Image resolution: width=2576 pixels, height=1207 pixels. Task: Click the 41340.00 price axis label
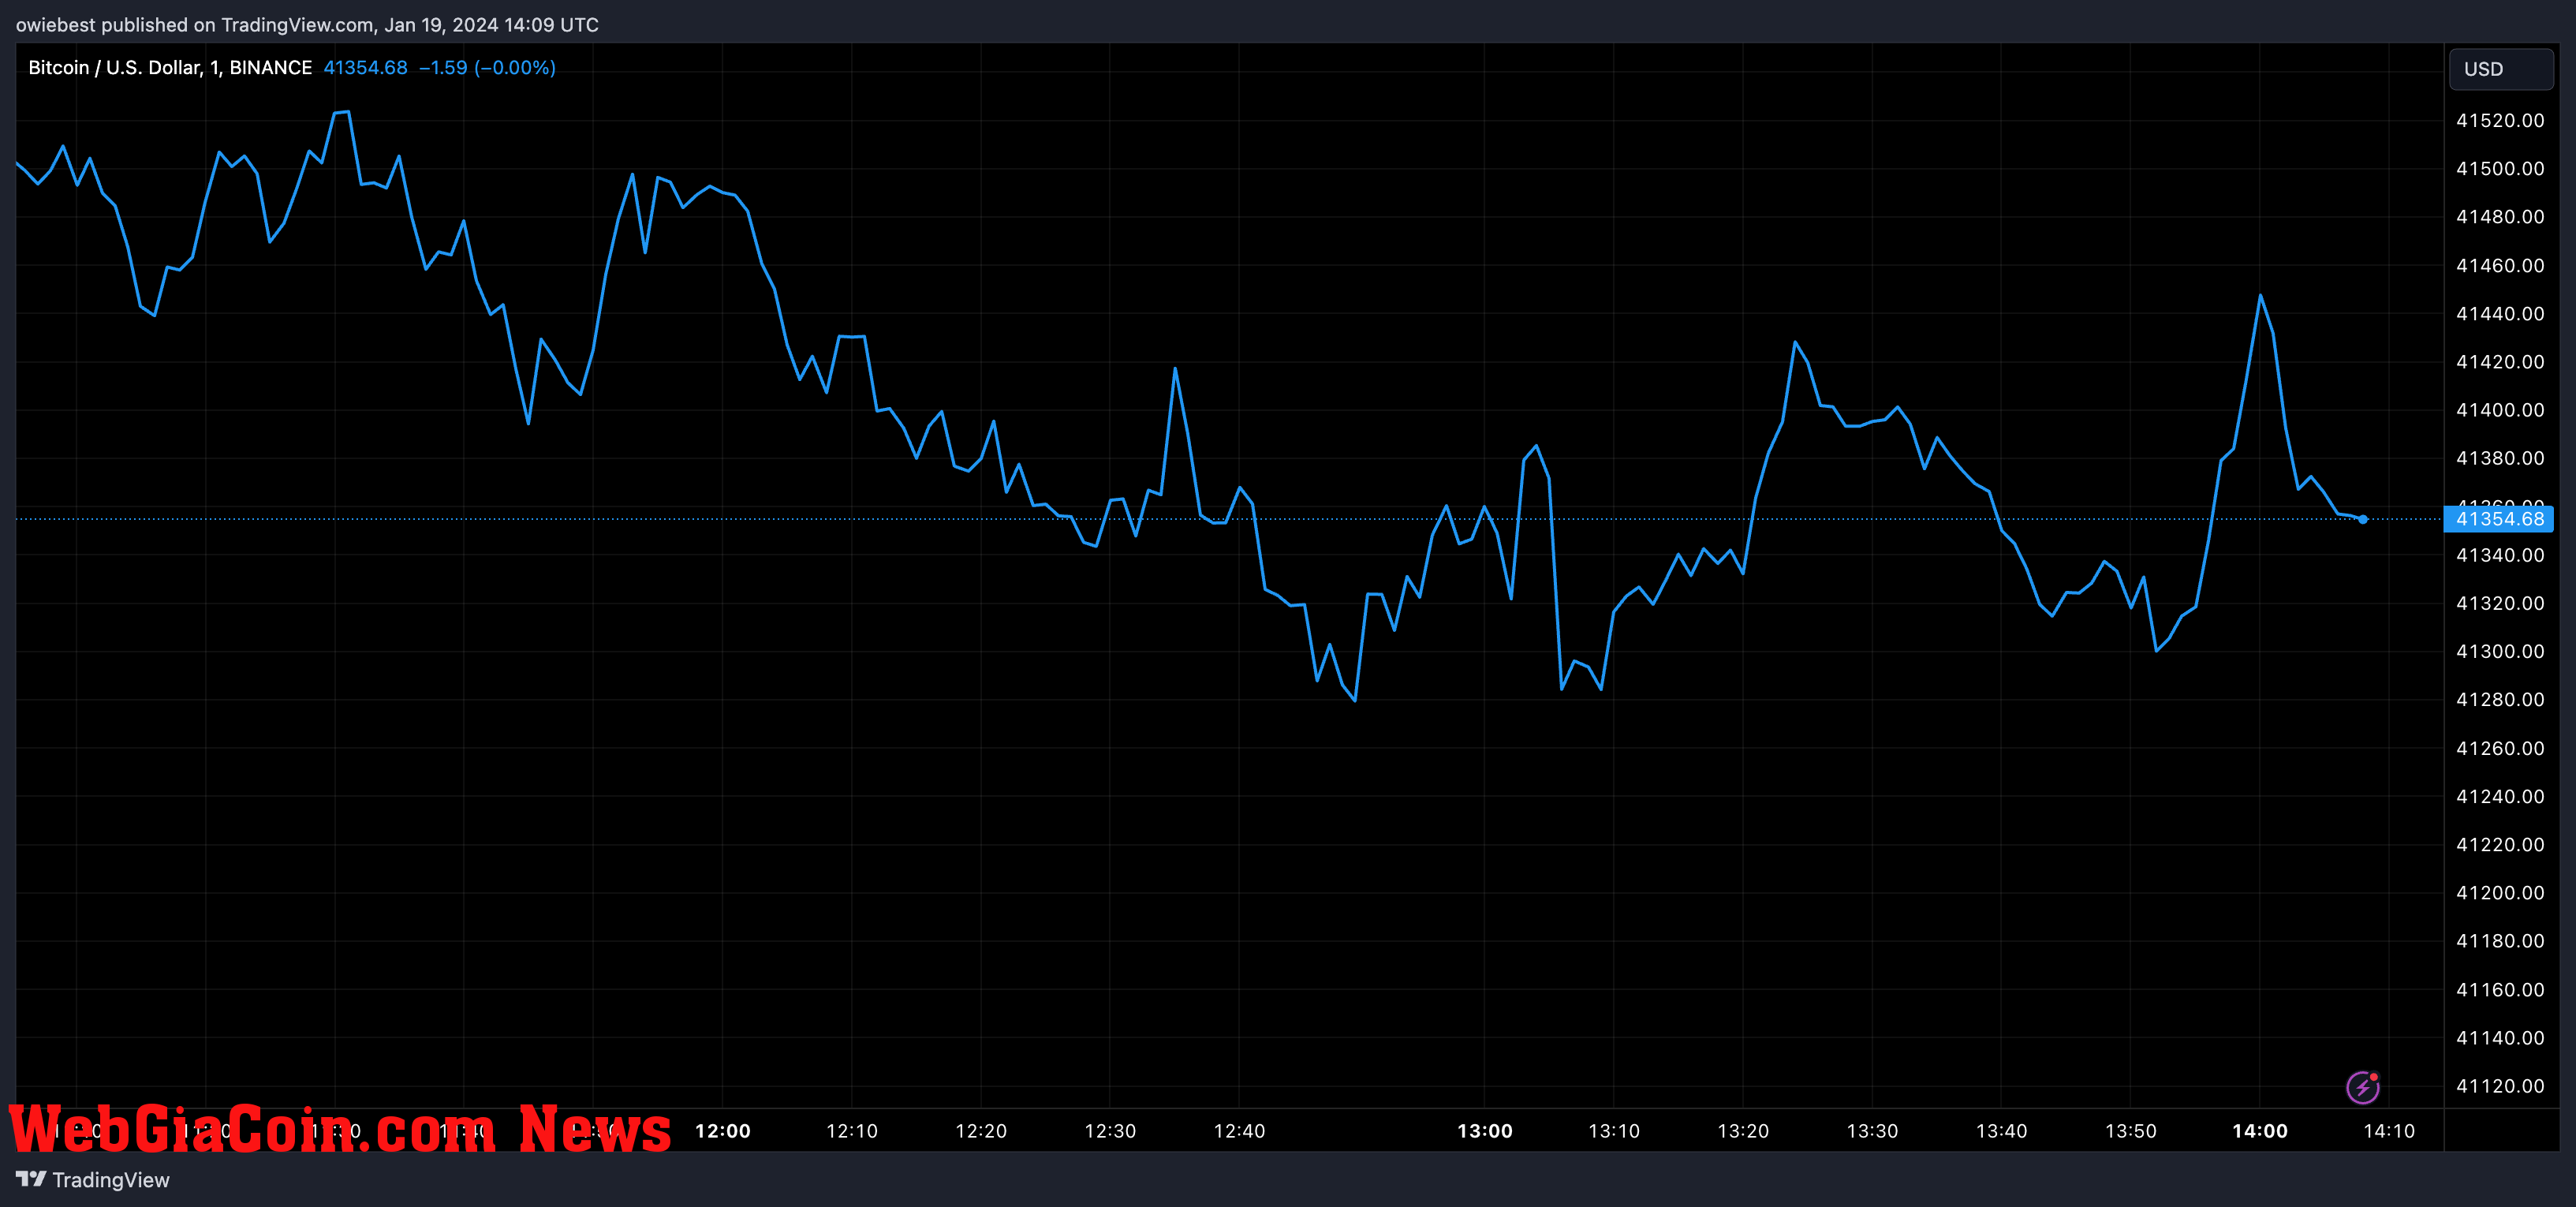coord(2500,555)
